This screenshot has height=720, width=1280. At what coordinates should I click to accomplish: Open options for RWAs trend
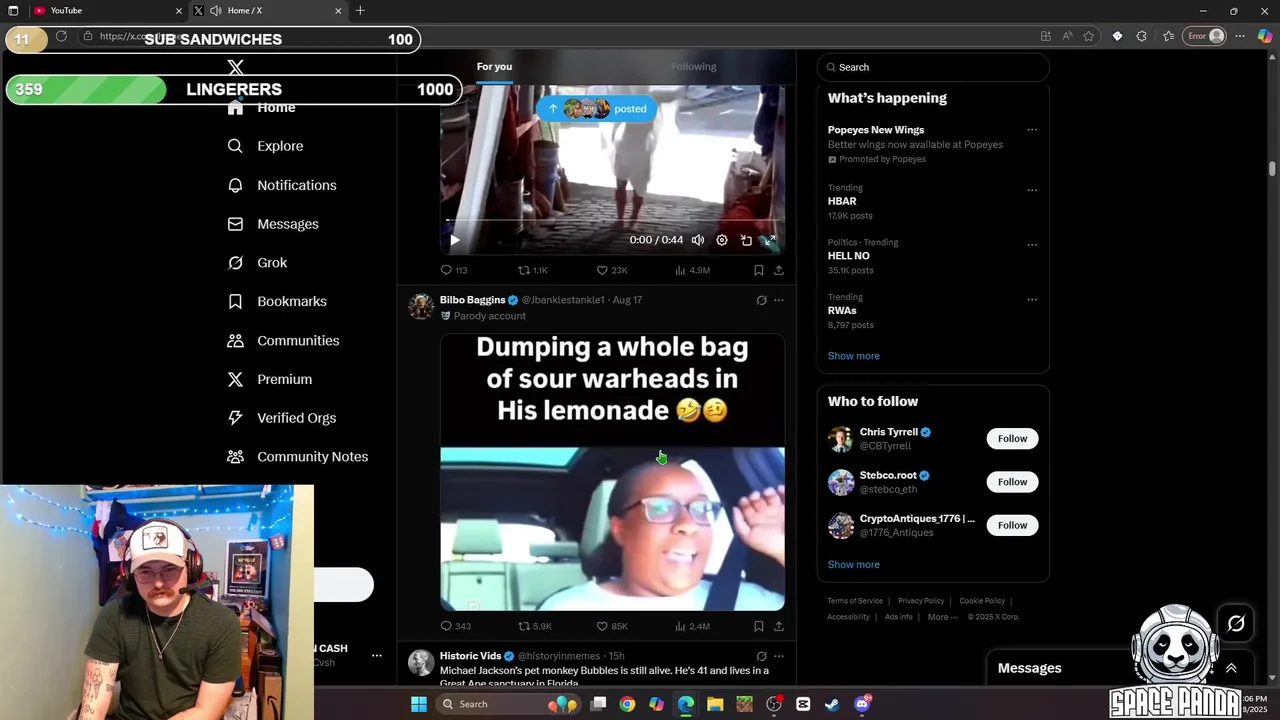pyautogui.click(x=1032, y=300)
